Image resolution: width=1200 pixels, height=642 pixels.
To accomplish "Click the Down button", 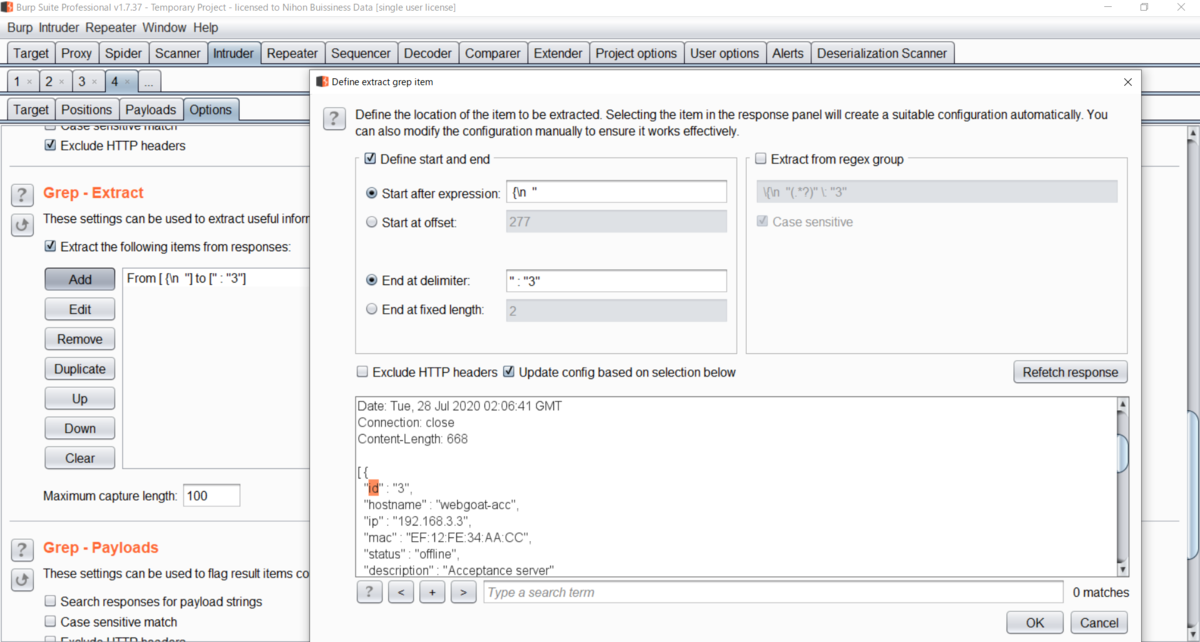I will coord(80,428).
